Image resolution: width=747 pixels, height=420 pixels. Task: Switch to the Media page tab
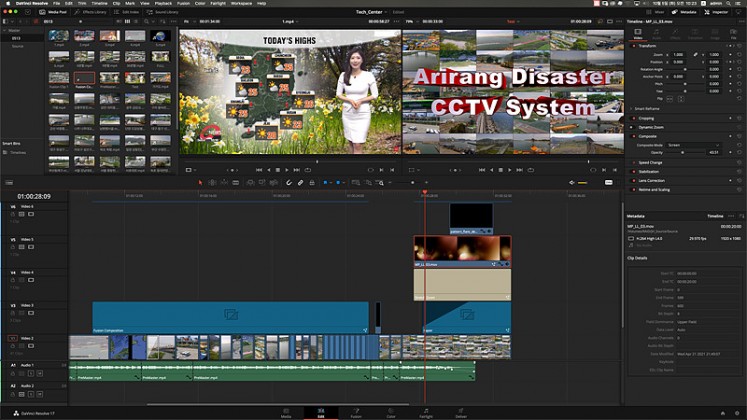point(286,413)
